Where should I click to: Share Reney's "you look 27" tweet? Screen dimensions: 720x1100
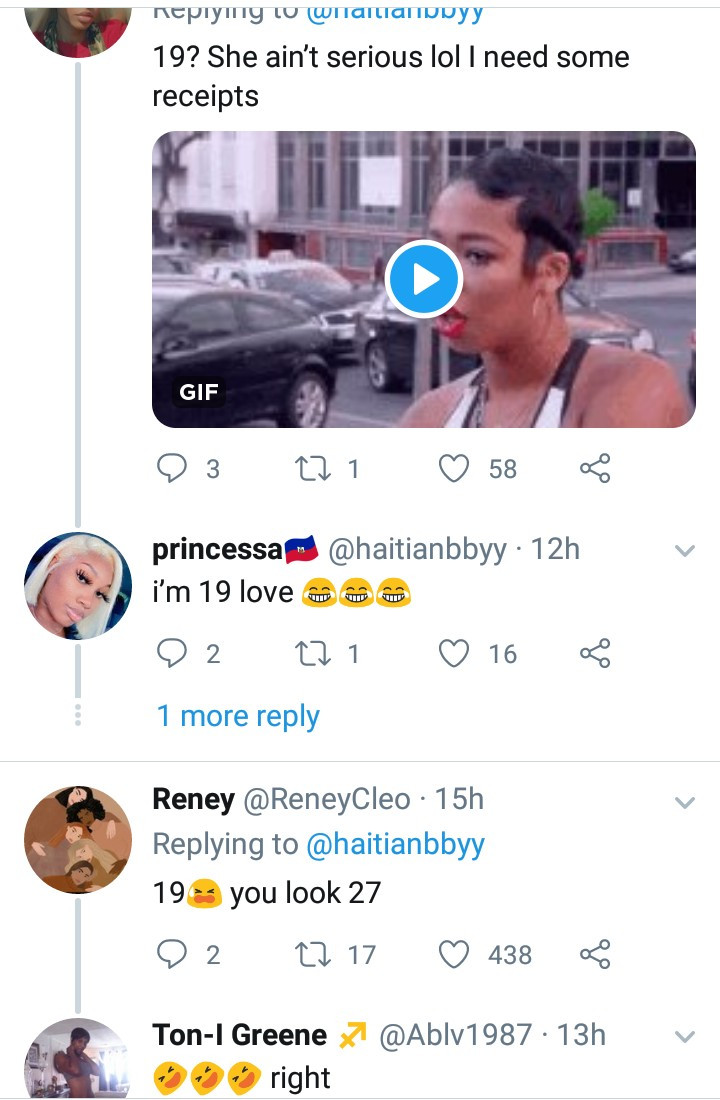click(x=595, y=955)
